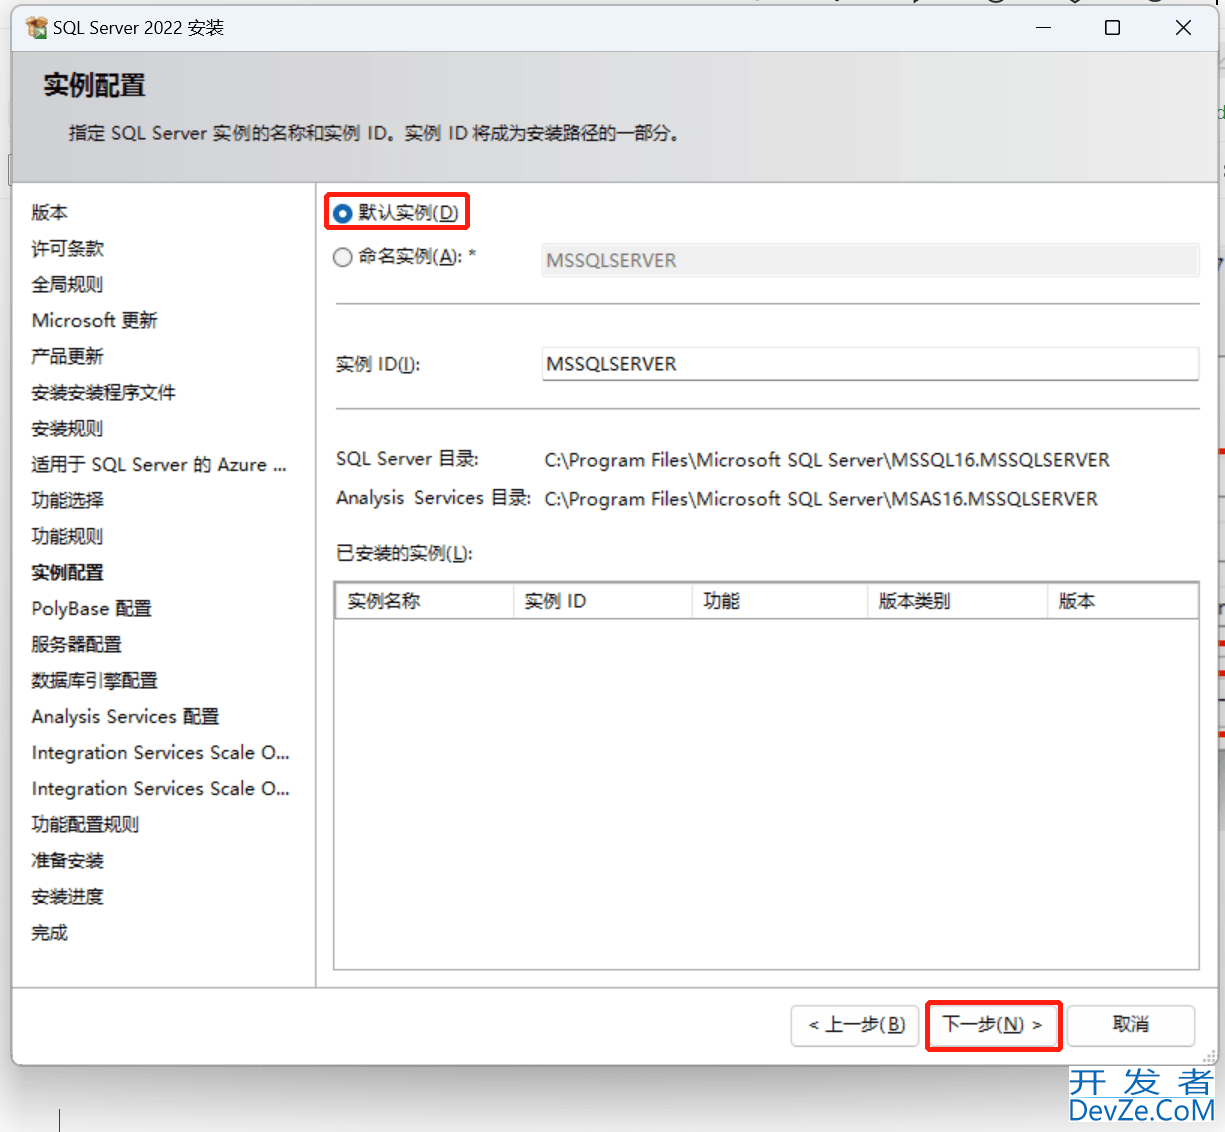Open the 许可条款 step in sidebar

tap(68, 248)
